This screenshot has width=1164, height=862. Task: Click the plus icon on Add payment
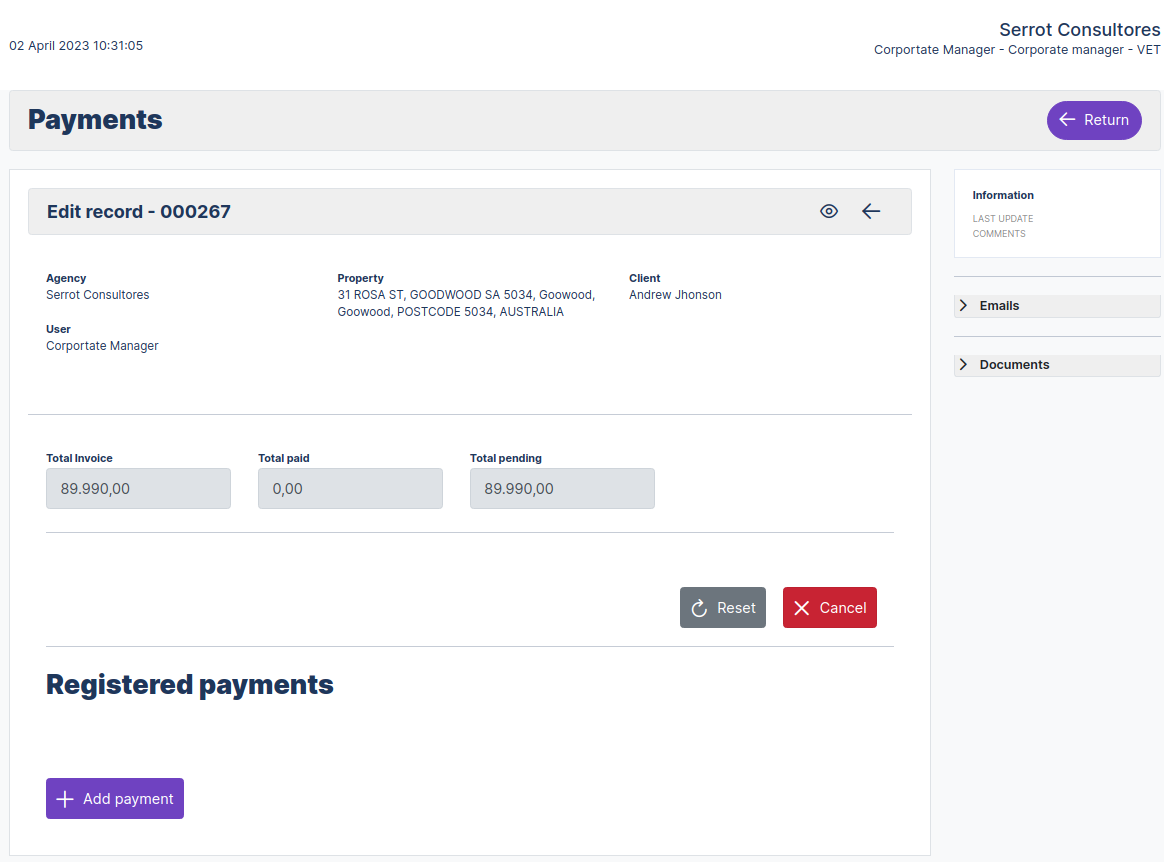[x=64, y=798]
